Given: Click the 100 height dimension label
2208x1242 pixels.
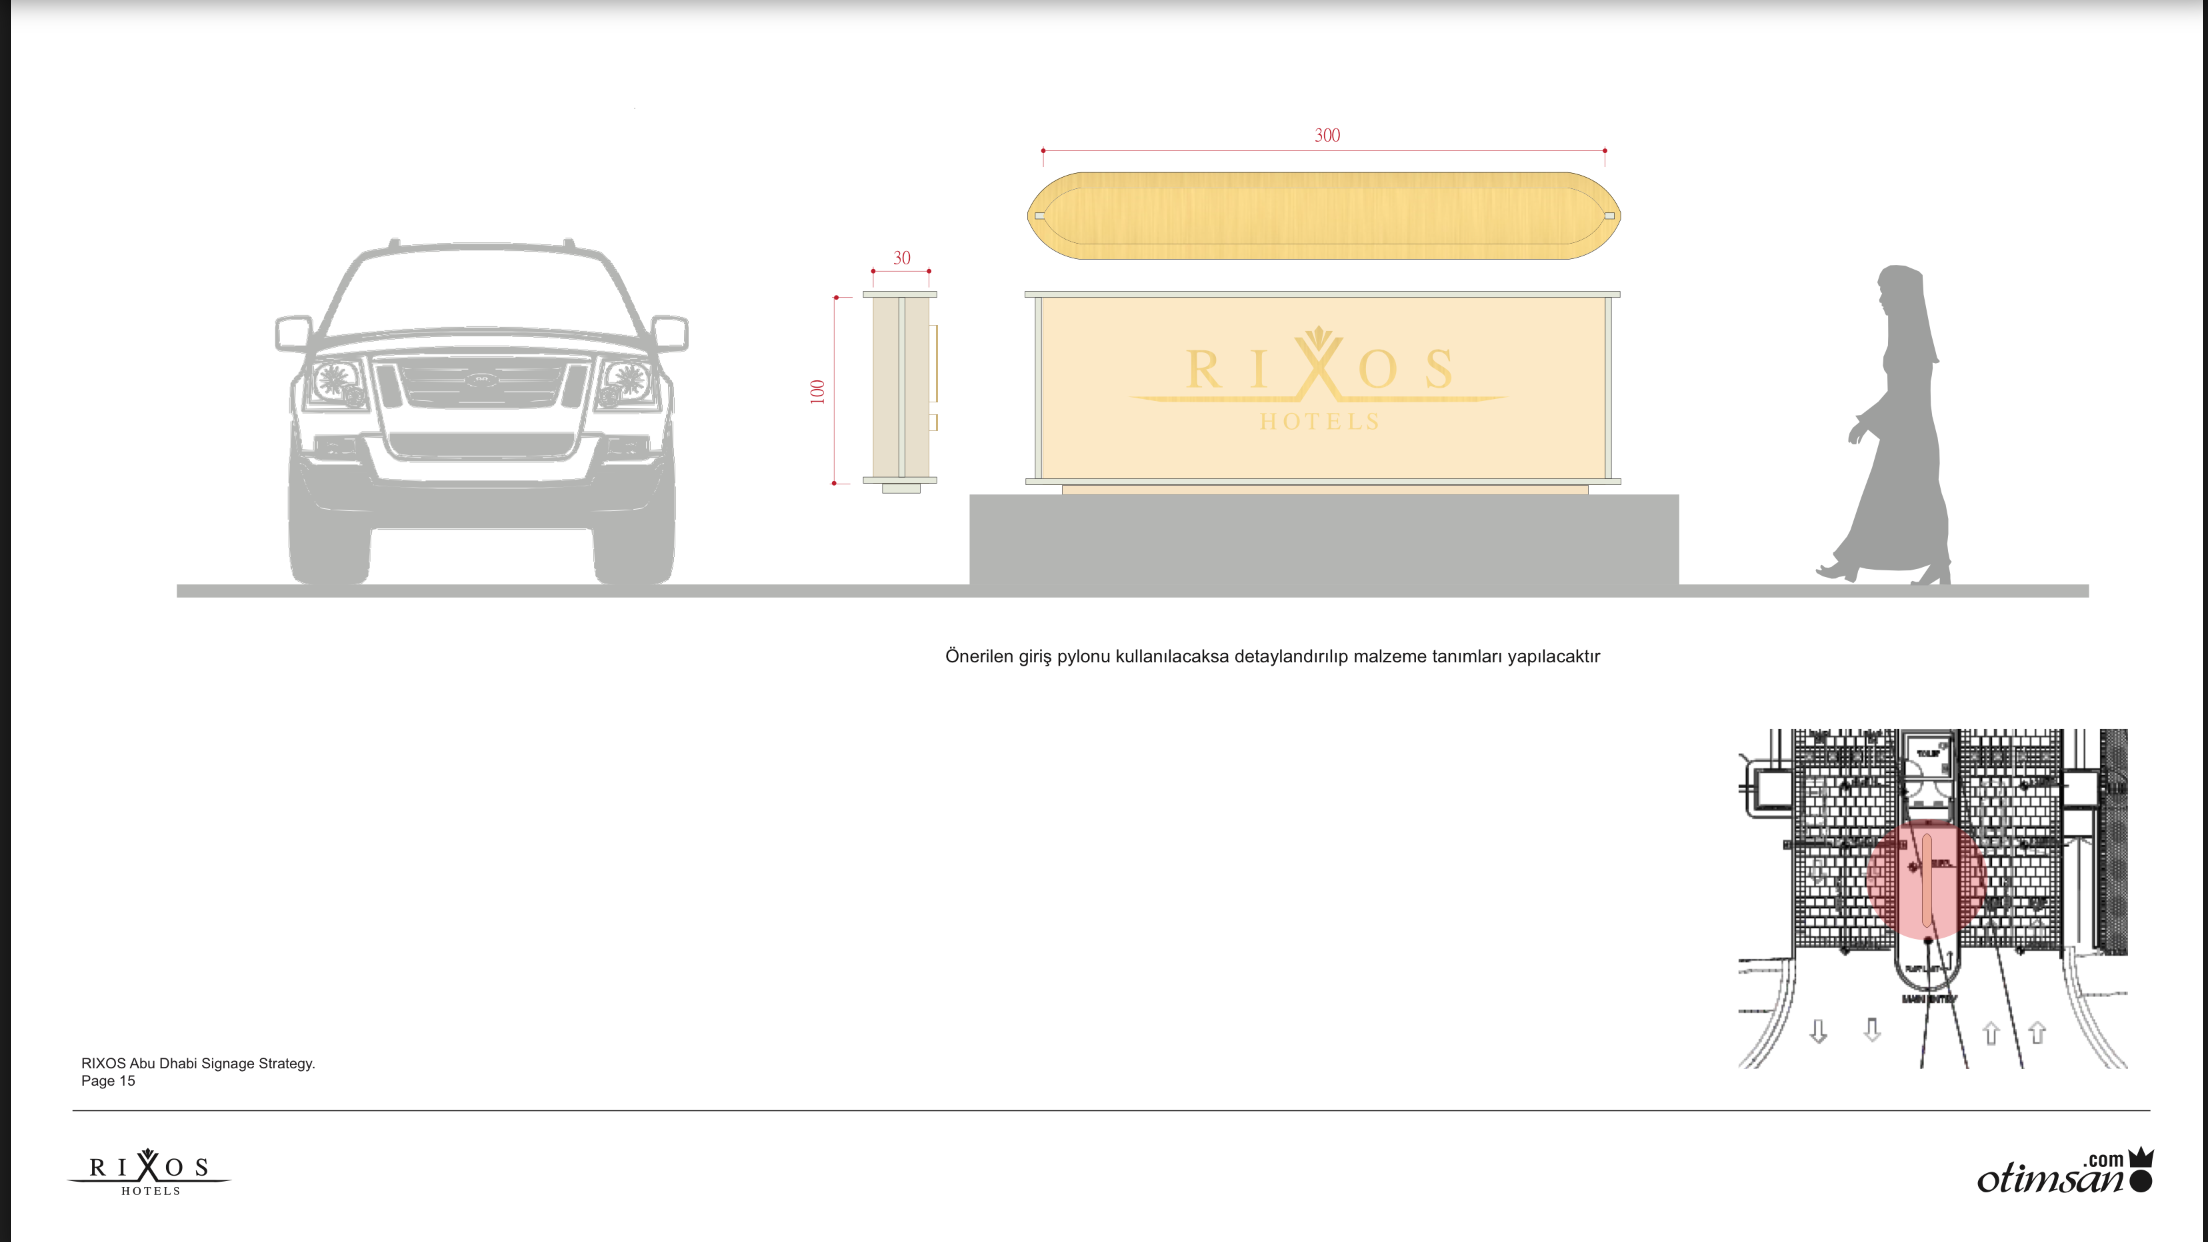Looking at the screenshot, I should tap(817, 392).
